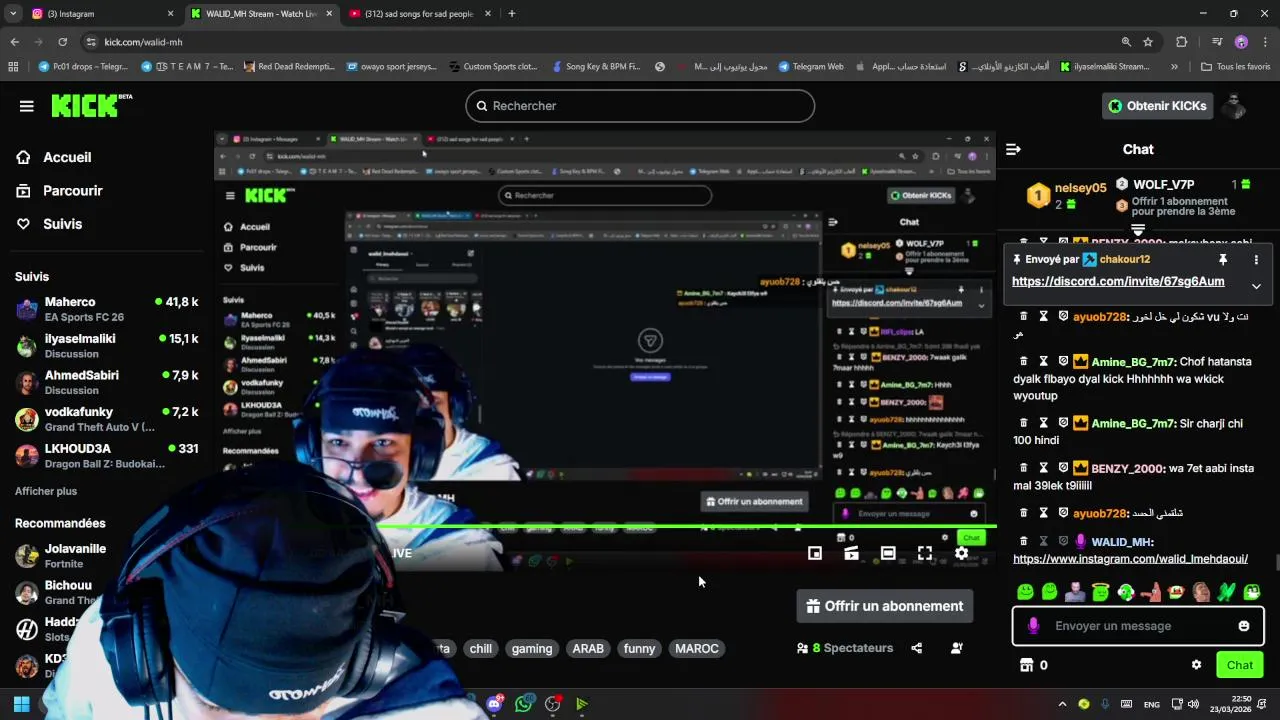Open the Chrome three-dot menu
1280x720 pixels.
(x=1266, y=42)
